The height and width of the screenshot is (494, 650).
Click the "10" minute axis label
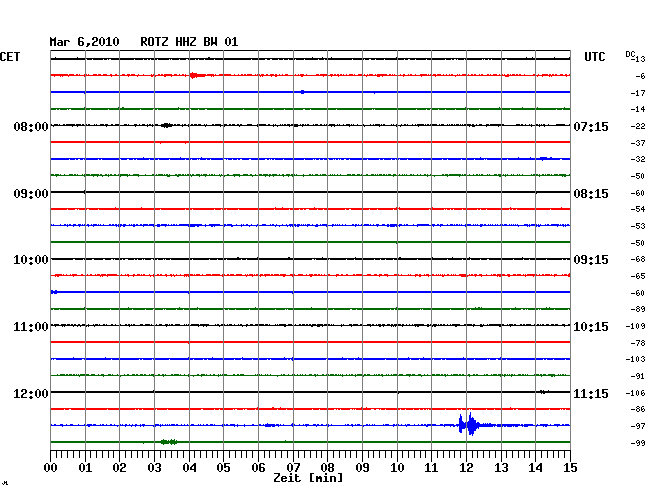point(397,468)
